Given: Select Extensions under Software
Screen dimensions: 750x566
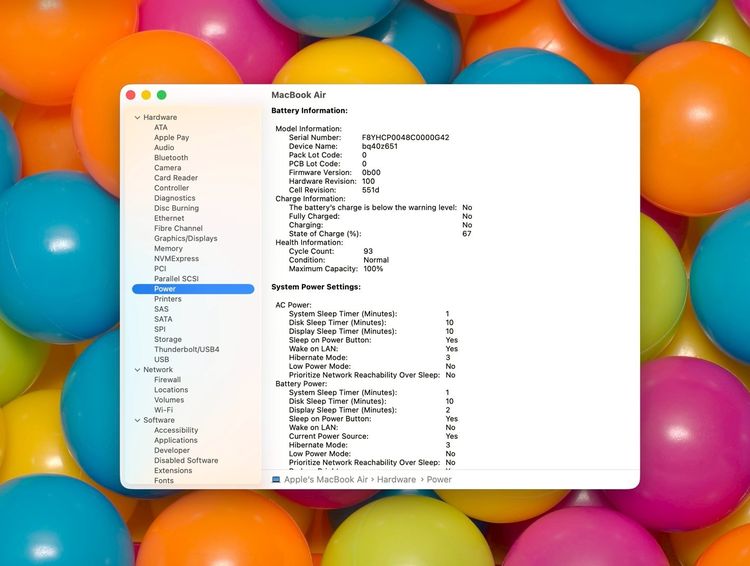Looking at the screenshot, I should [173, 470].
